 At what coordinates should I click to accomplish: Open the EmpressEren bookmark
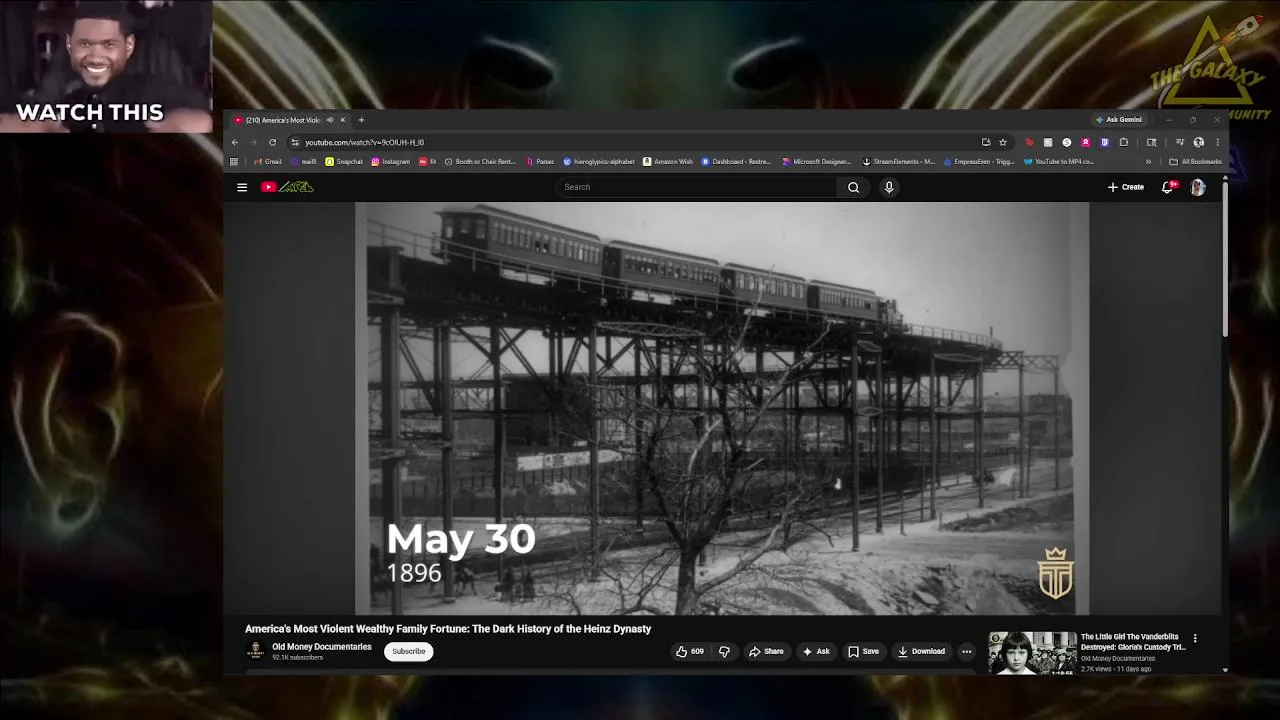click(x=979, y=162)
